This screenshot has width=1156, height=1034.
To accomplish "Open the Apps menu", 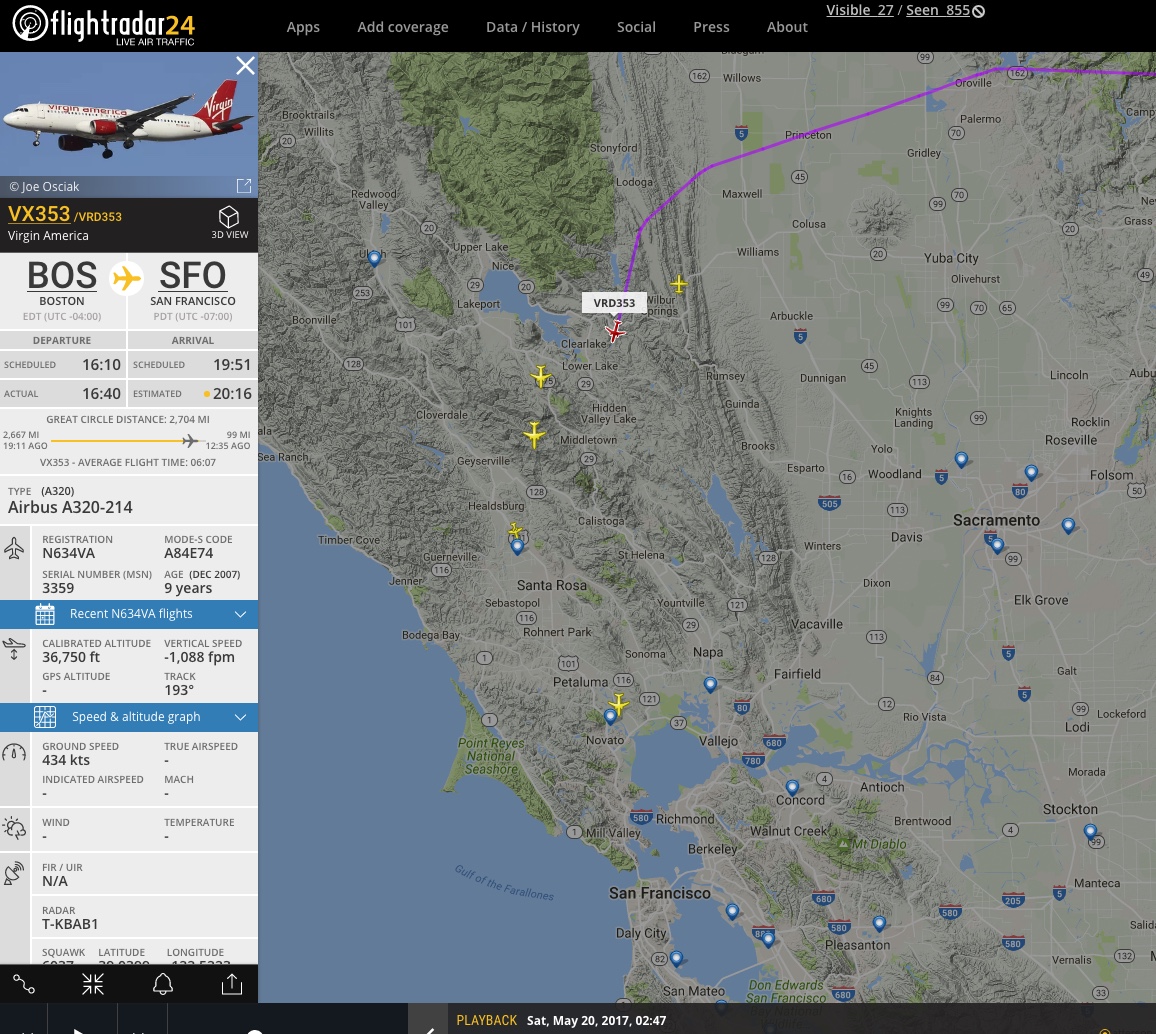I will coord(303,27).
